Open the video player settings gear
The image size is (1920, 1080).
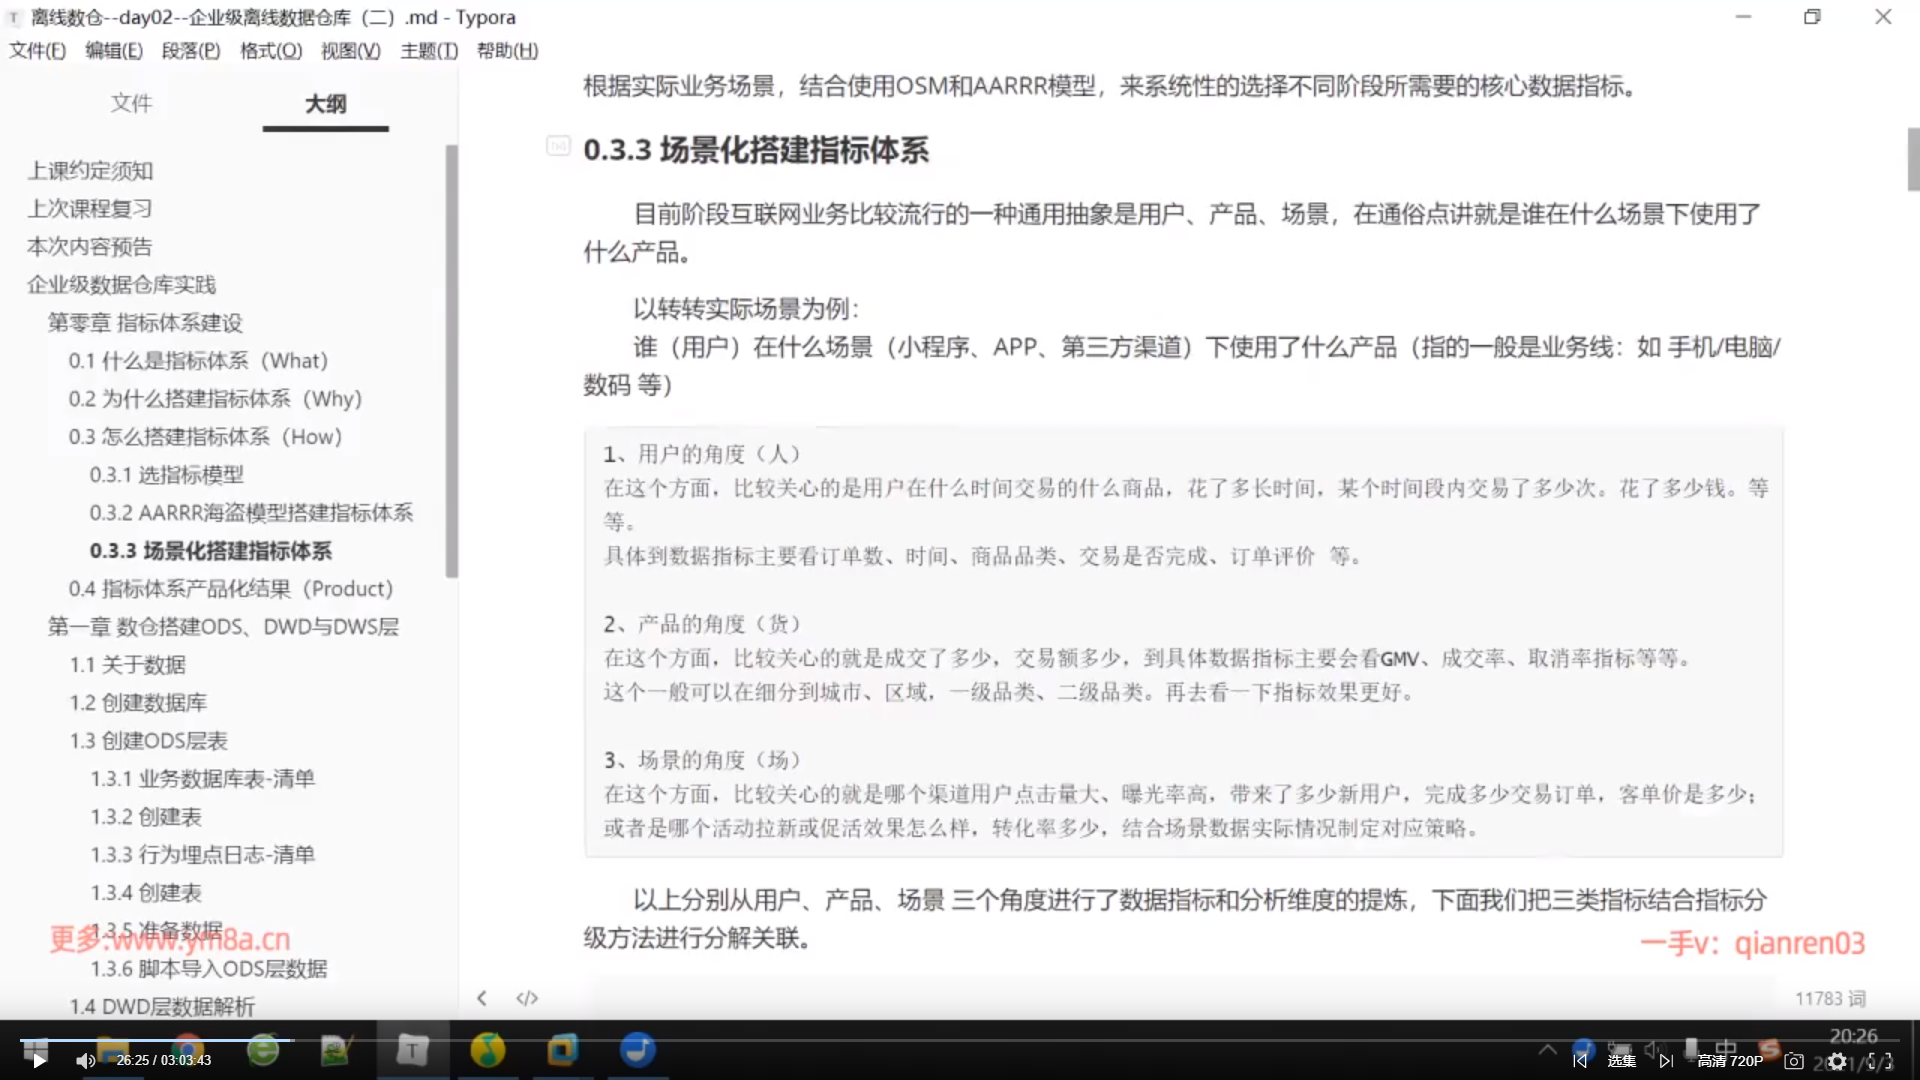(1837, 1060)
